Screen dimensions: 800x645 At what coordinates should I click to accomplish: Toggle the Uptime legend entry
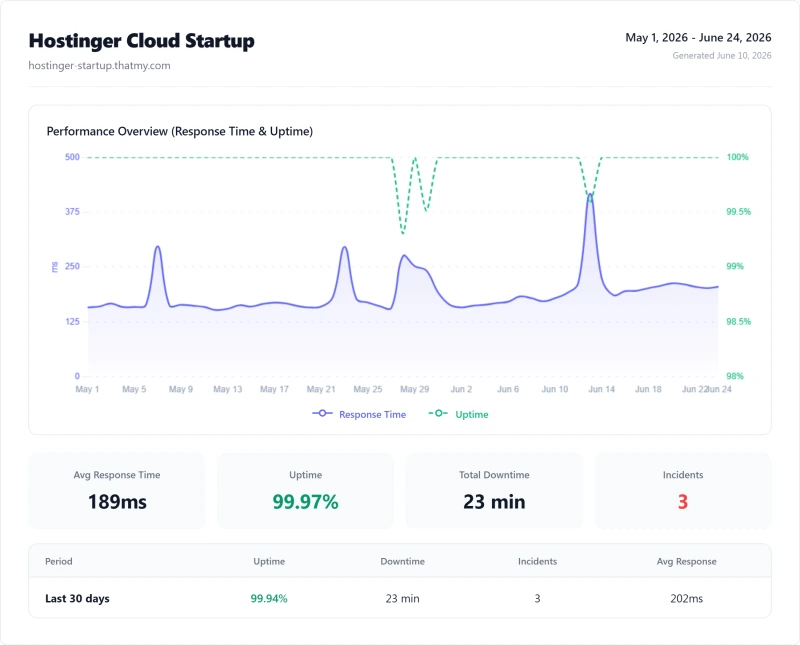pyautogui.click(x=458, y=414)
